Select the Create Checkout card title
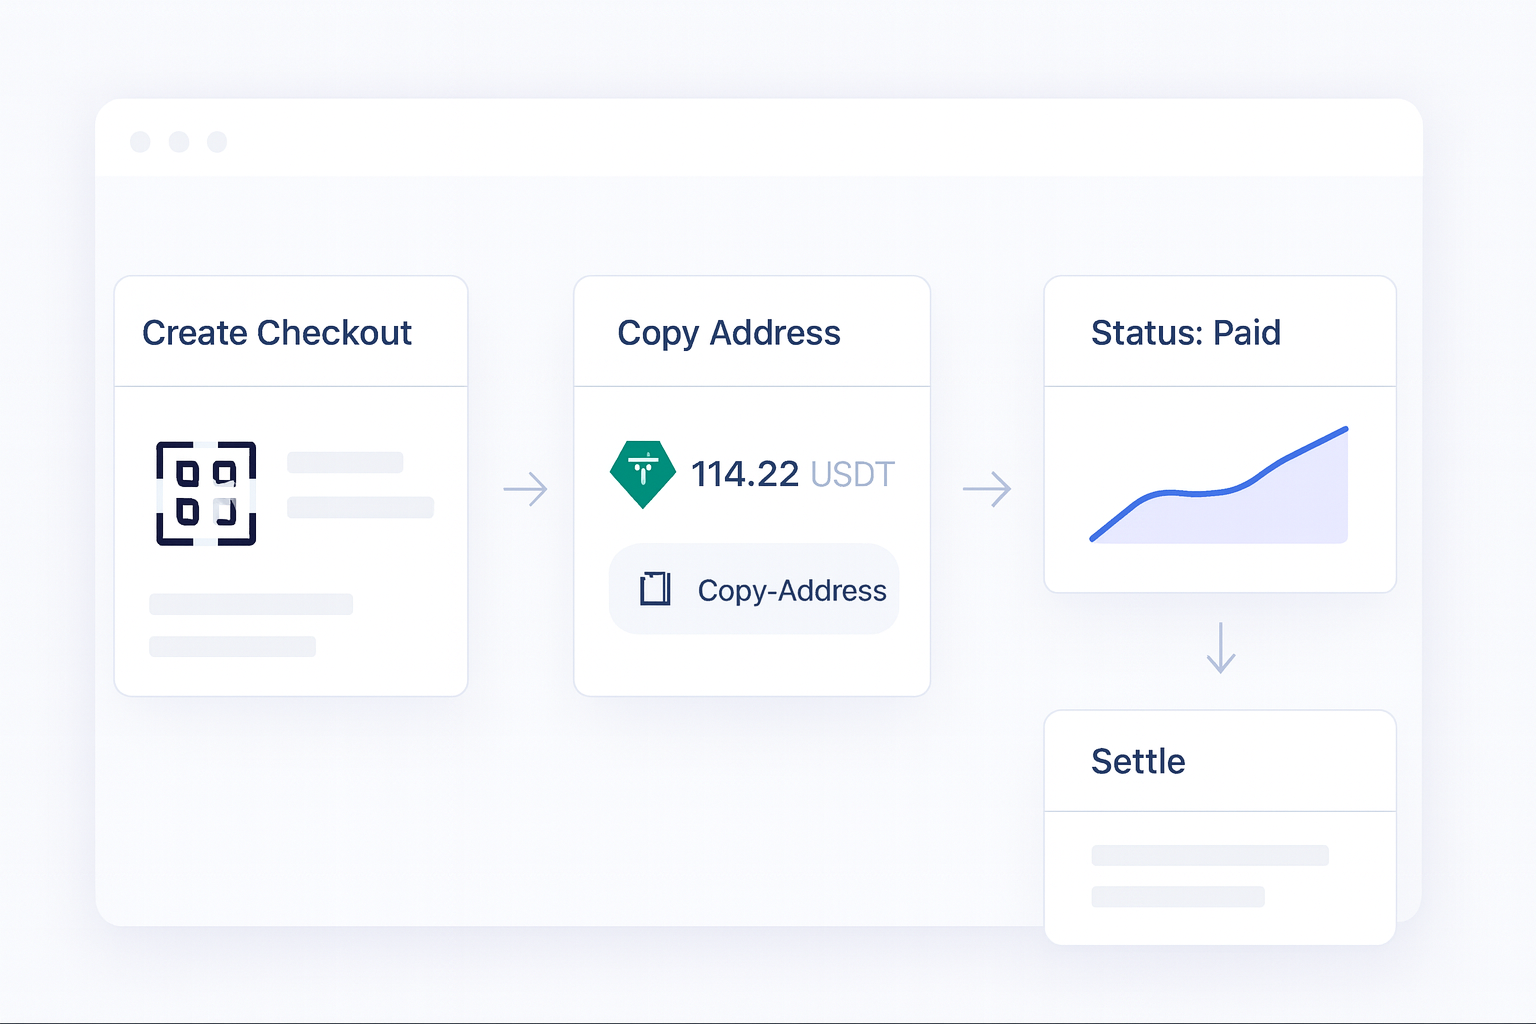 tap(277, 333)
